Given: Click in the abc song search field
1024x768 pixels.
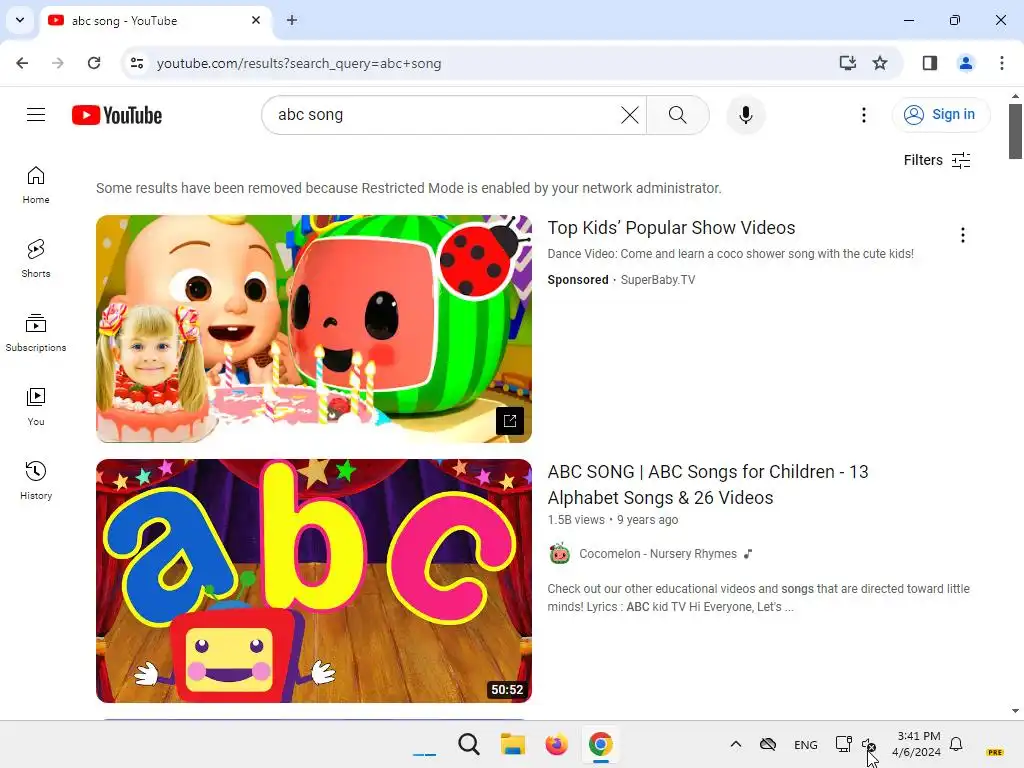Looking at the screenshot, I should tap(444, 115).
